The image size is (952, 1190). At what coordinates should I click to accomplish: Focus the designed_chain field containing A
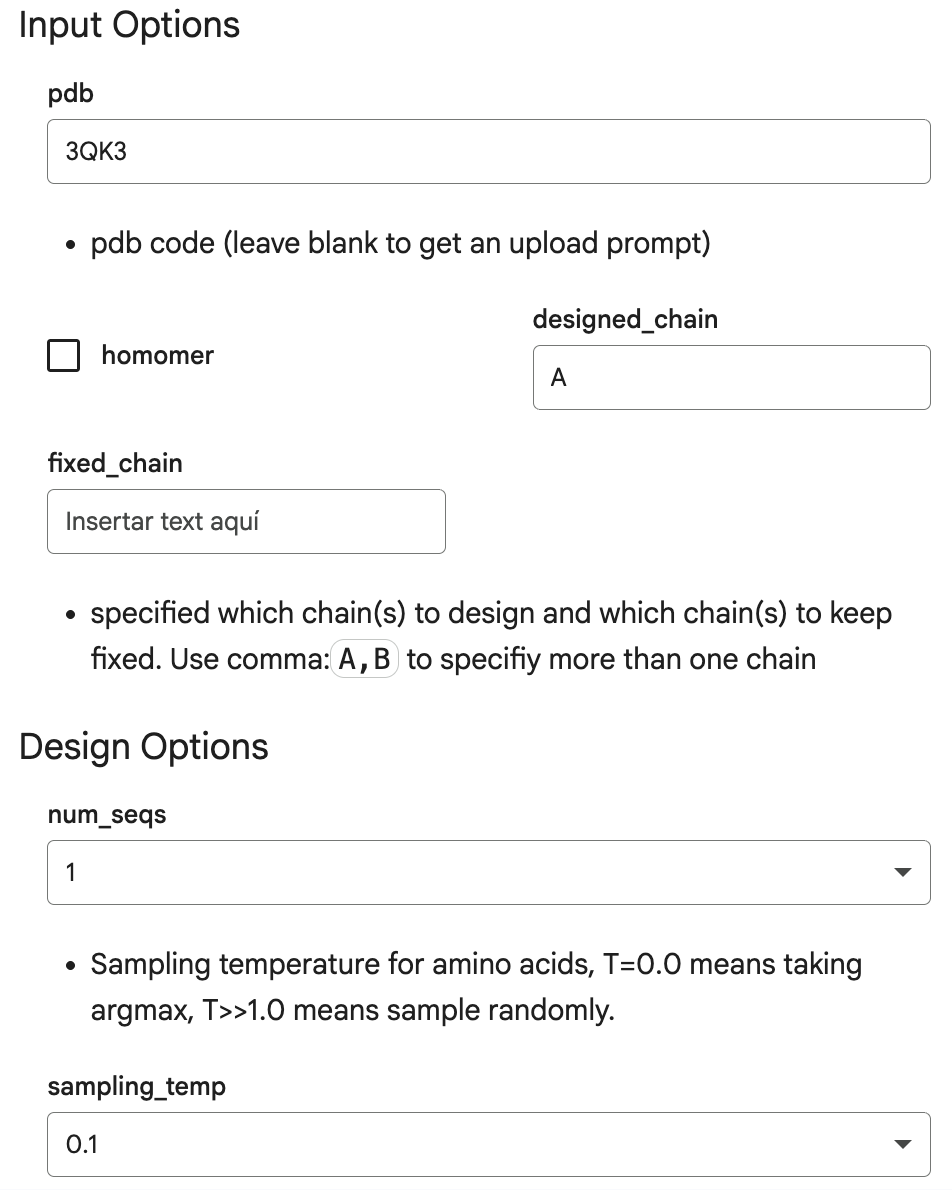coord(731,377)
